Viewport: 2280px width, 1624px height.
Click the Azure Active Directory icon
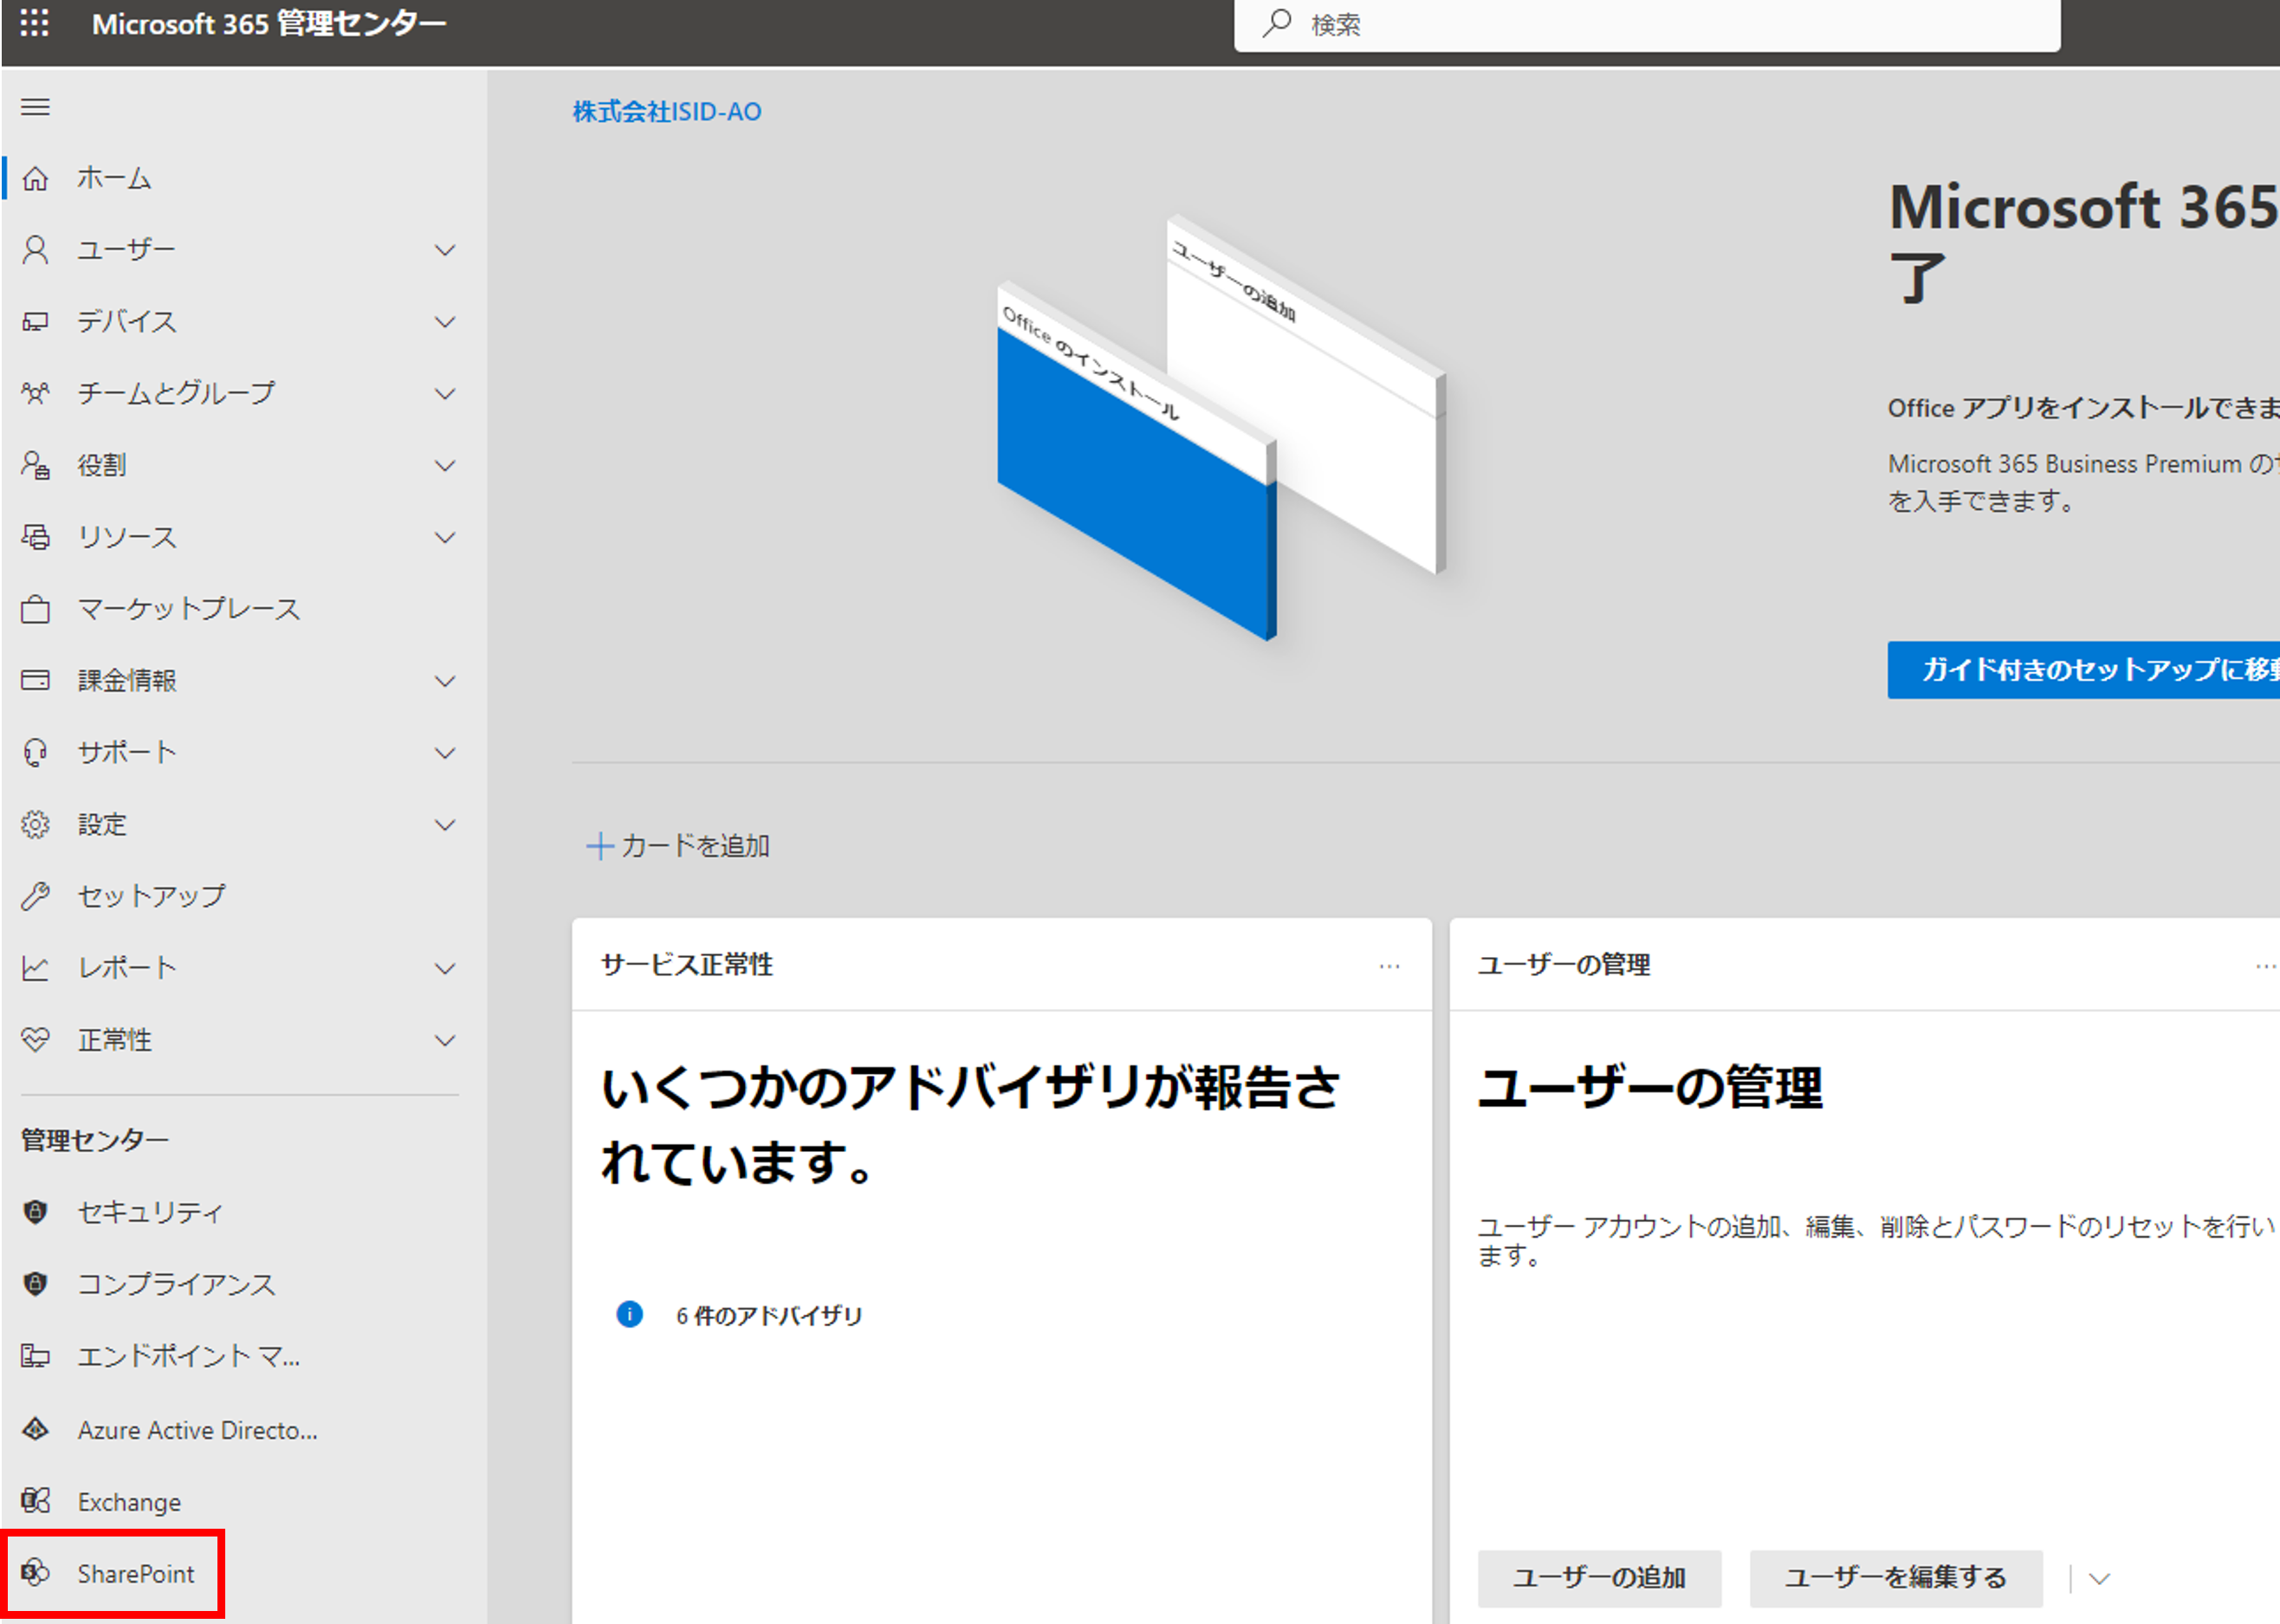[35, 1430]
